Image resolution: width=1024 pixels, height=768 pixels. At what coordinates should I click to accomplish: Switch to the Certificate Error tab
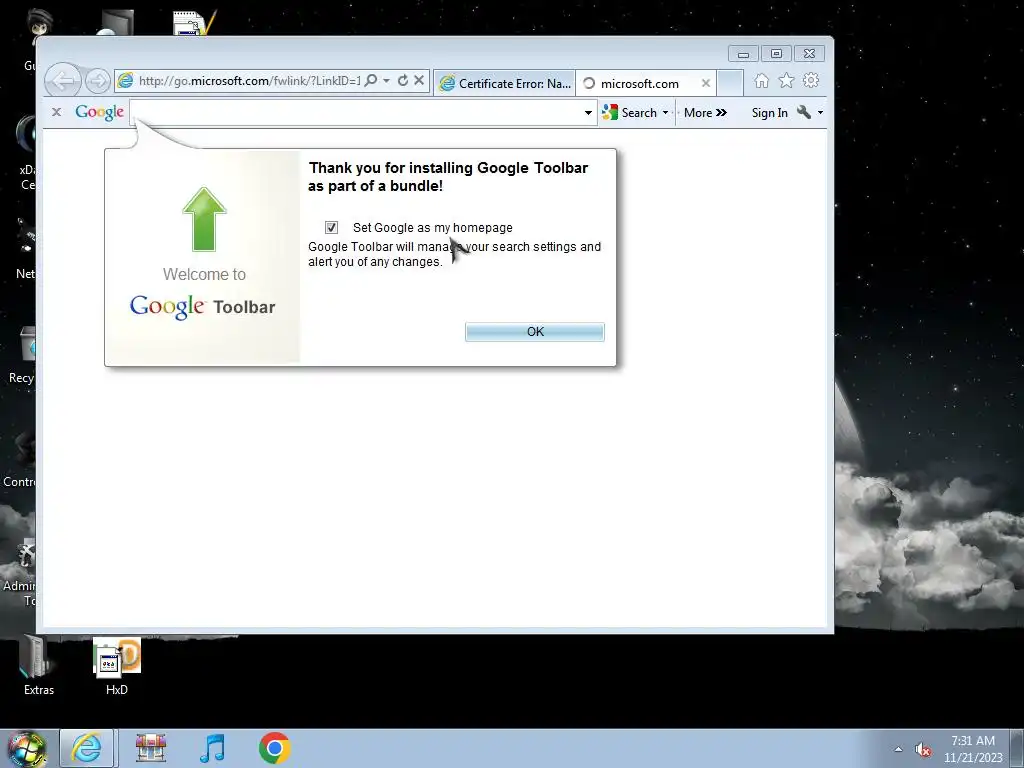coord(504,84)
